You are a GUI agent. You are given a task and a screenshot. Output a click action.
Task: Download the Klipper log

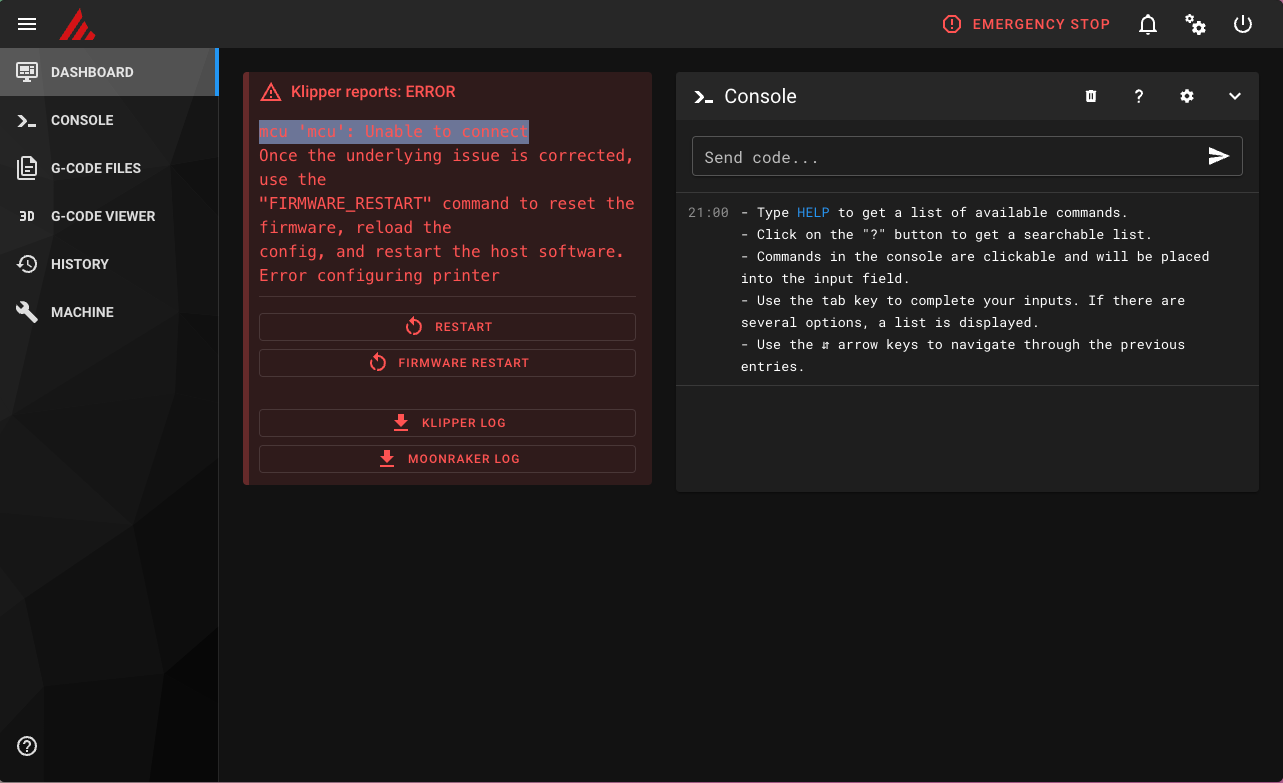click(447, 423)
